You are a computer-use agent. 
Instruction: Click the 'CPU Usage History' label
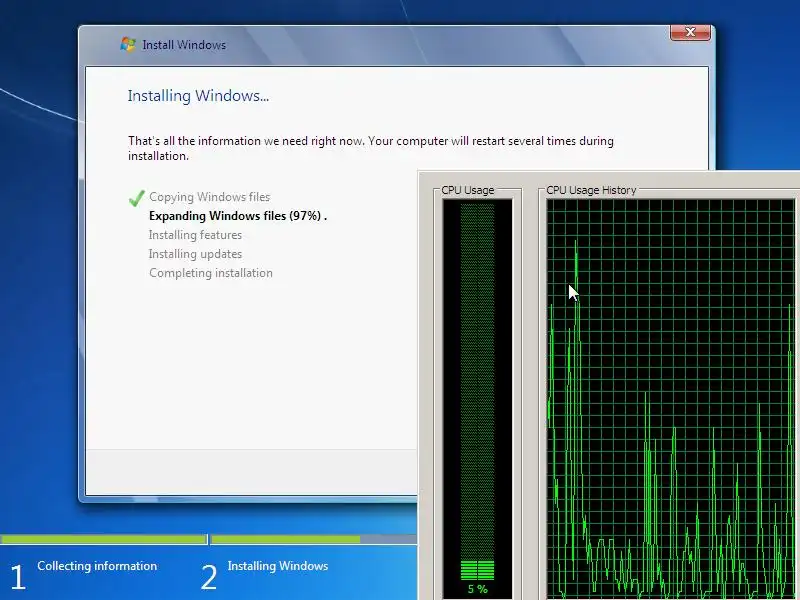(591, 190)
